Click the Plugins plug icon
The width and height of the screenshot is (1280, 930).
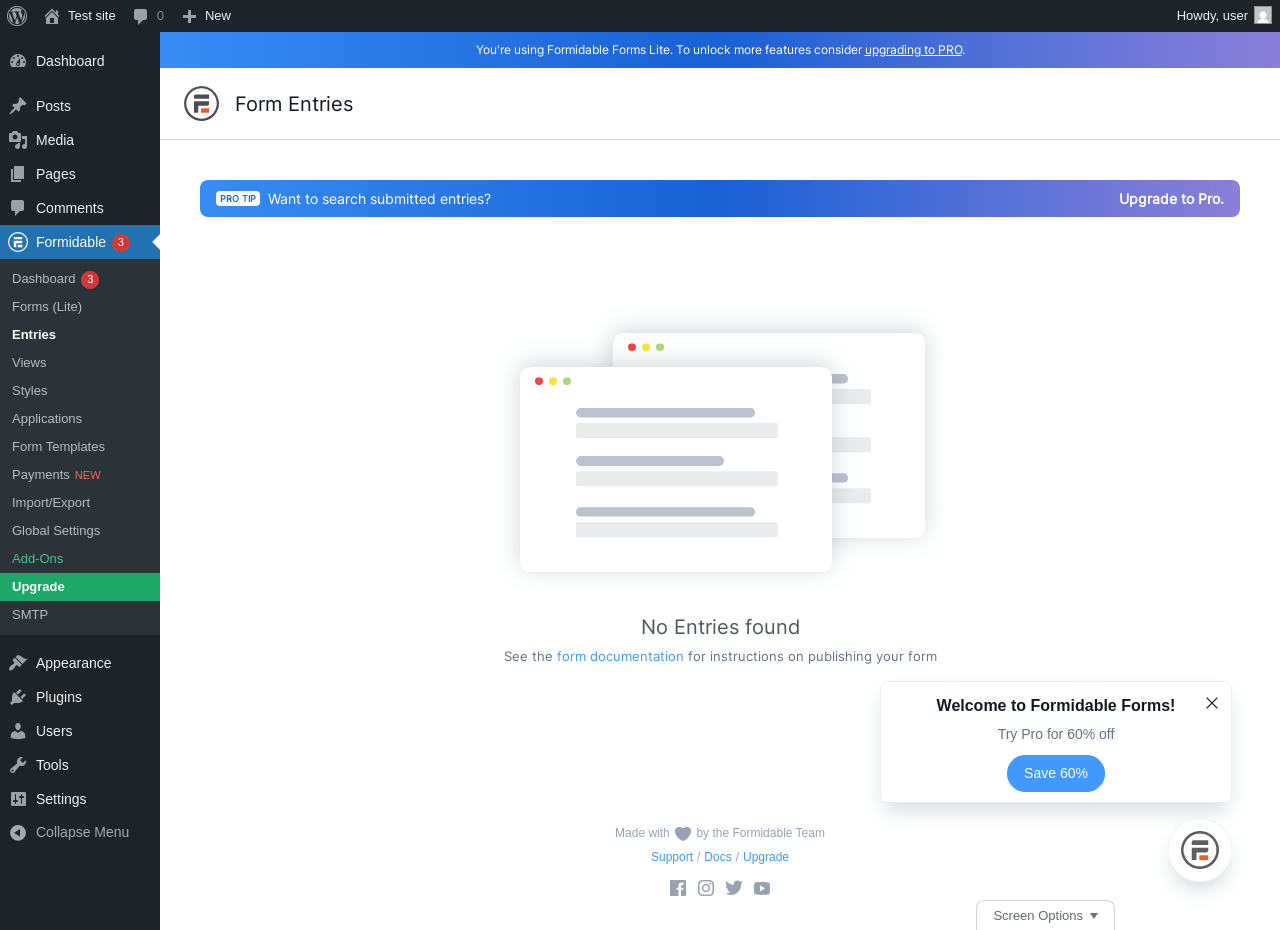[18, 697]
